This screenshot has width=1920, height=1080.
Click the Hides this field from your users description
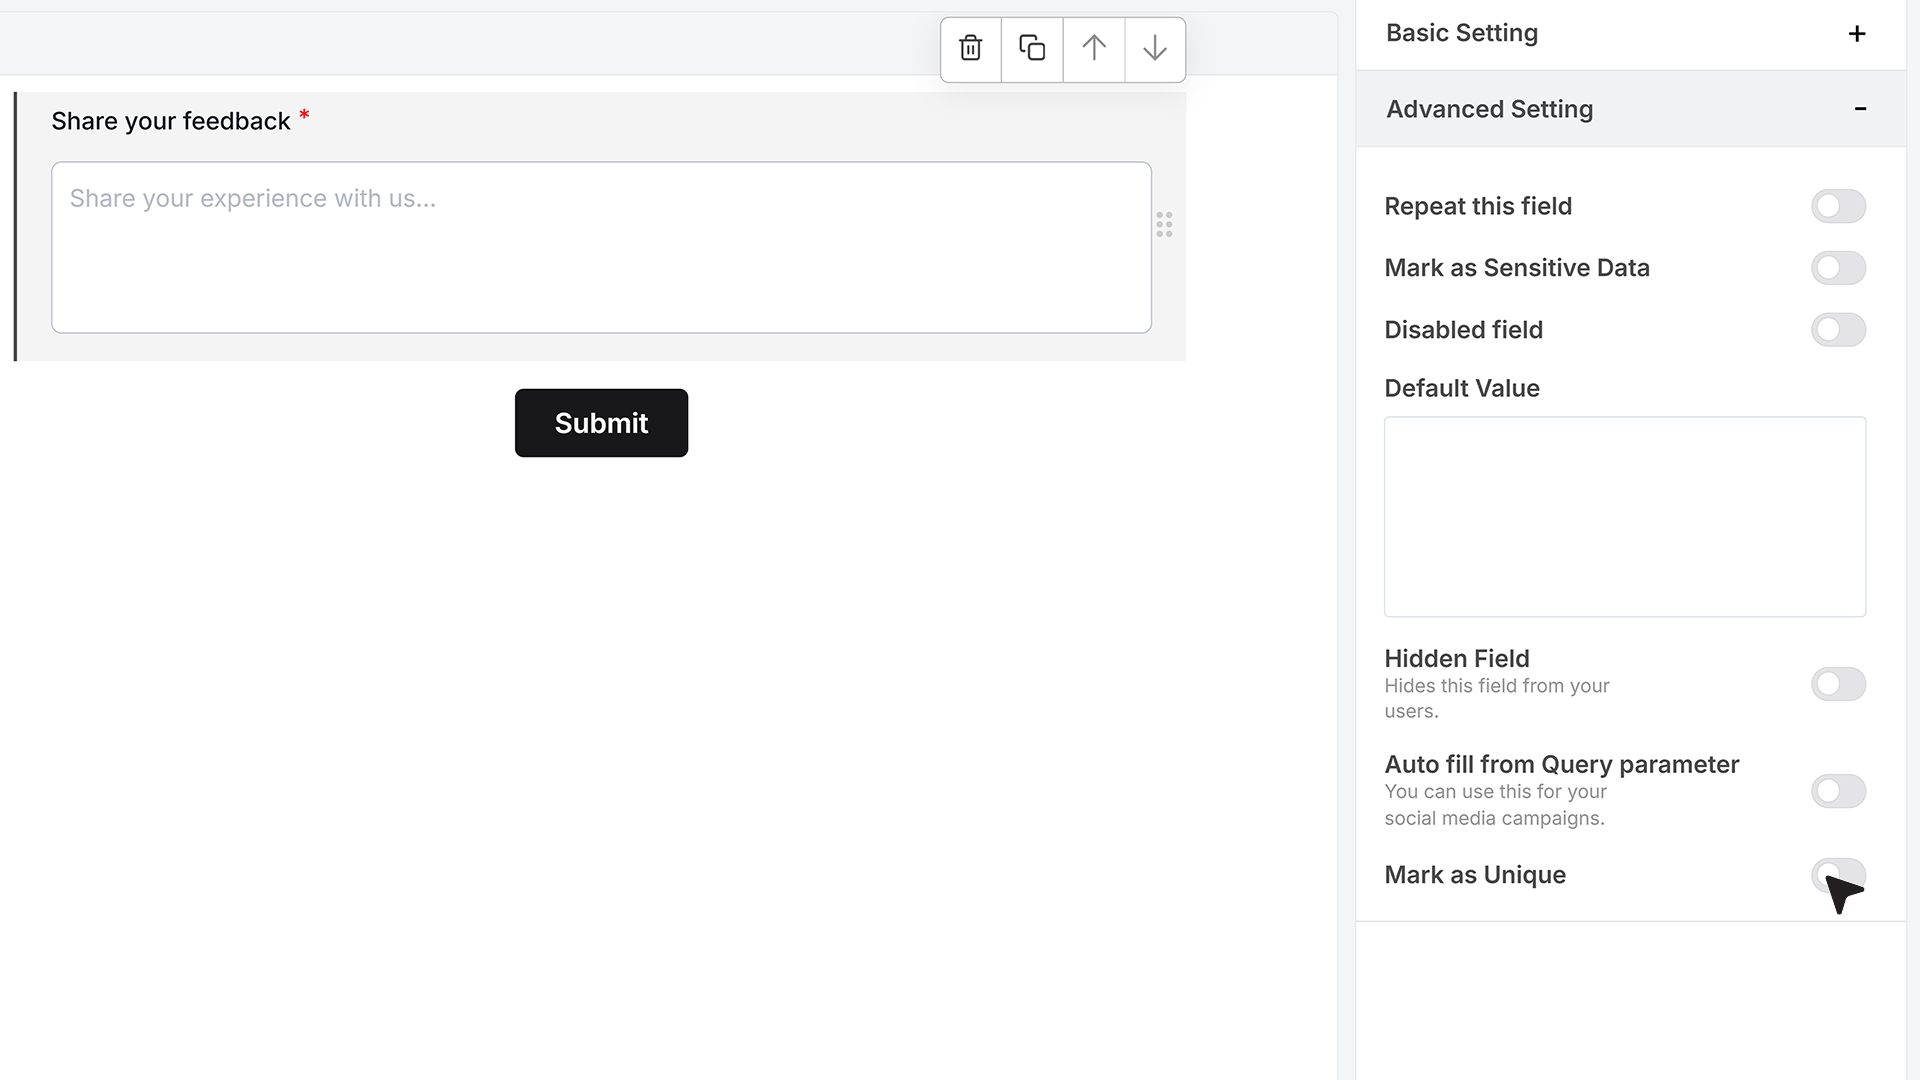[x=1497, y=698]
